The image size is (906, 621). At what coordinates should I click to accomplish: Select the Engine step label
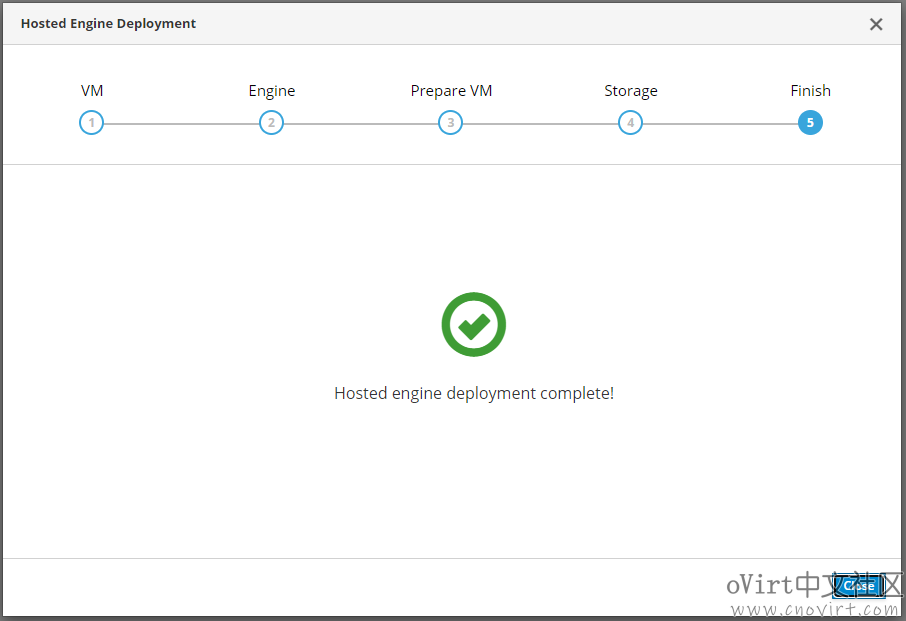click(x=272, y=91)
